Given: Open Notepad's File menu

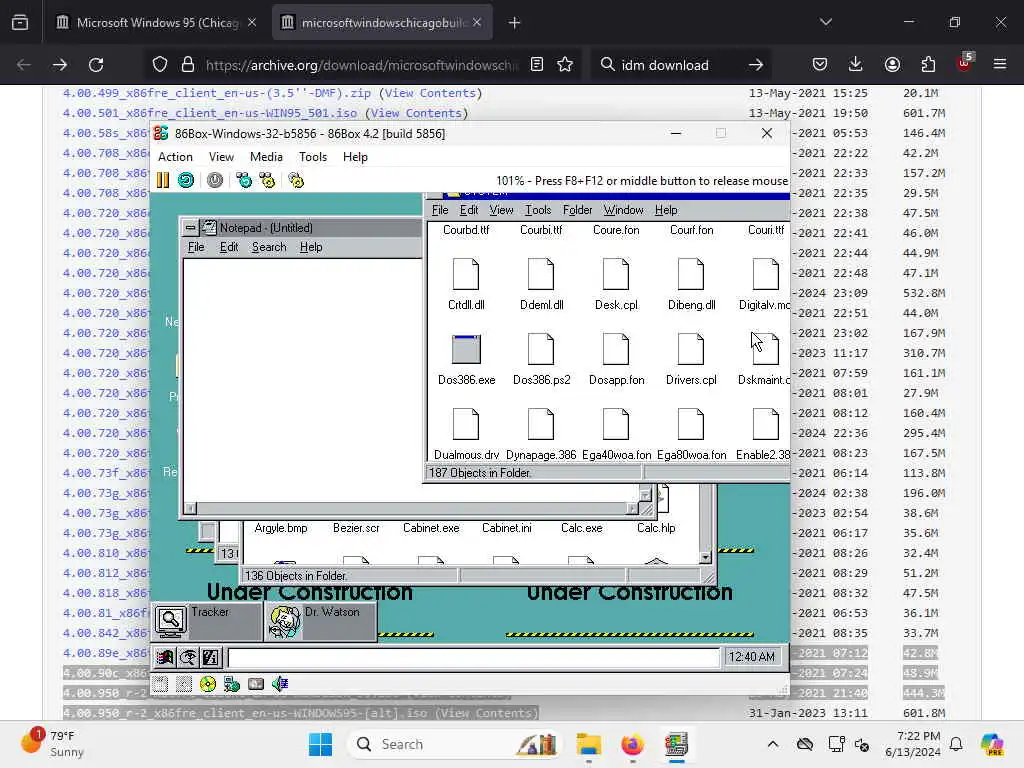Looking at the screenshot, I should 196,247.
